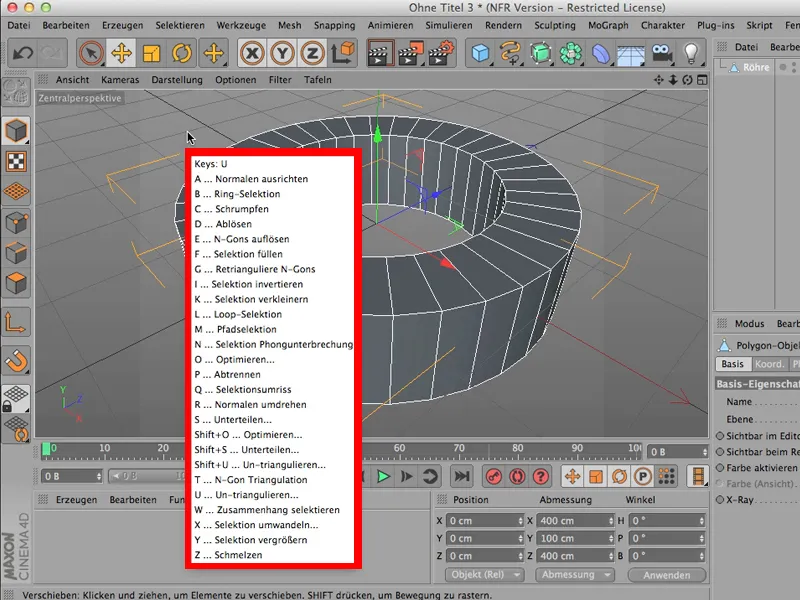Toggle Farbe aktivieren radio
The width and height of the screenshot is (800, 600).
pyautogui.click(x=720, y=467)
